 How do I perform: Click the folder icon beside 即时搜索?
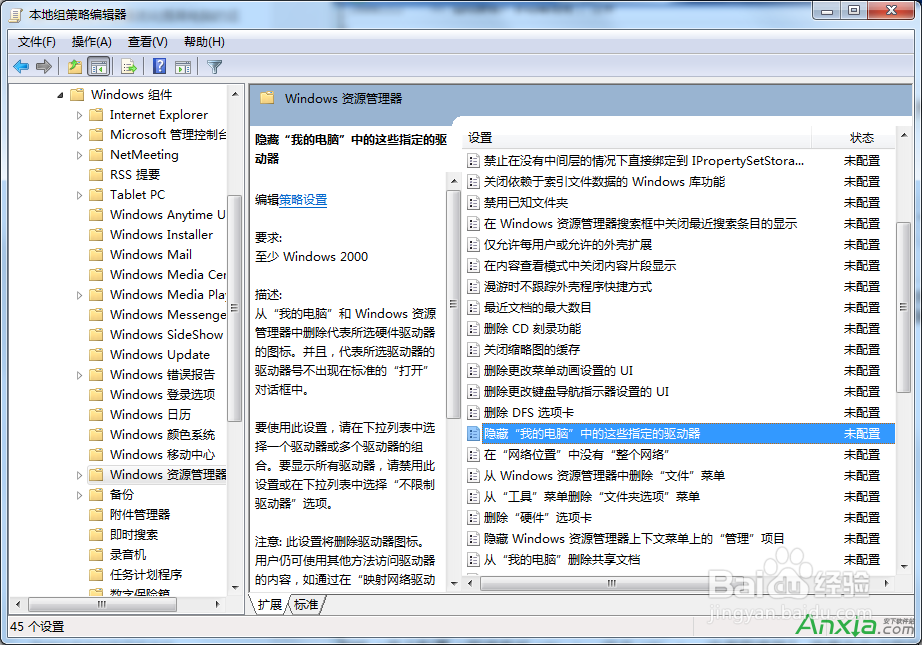coord(96,534)
